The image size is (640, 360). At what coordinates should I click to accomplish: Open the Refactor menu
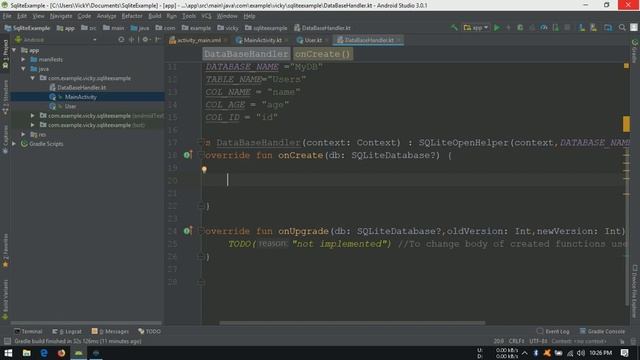tap(132, 16)
